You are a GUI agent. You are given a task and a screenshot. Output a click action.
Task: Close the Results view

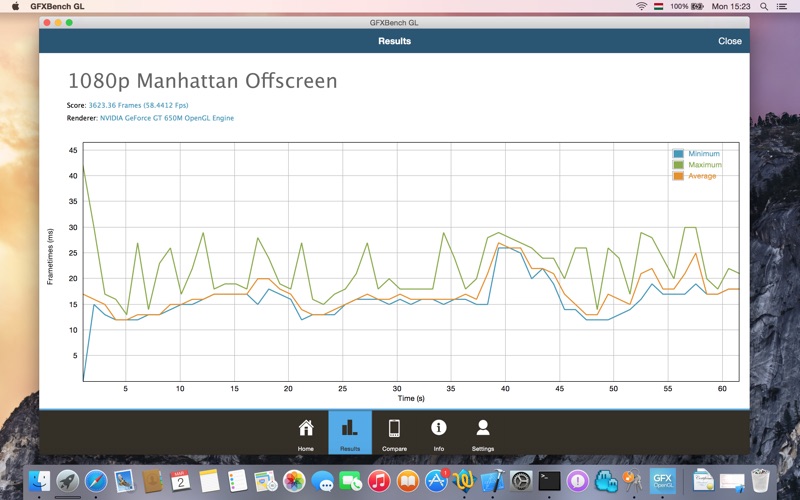[730, 41]
